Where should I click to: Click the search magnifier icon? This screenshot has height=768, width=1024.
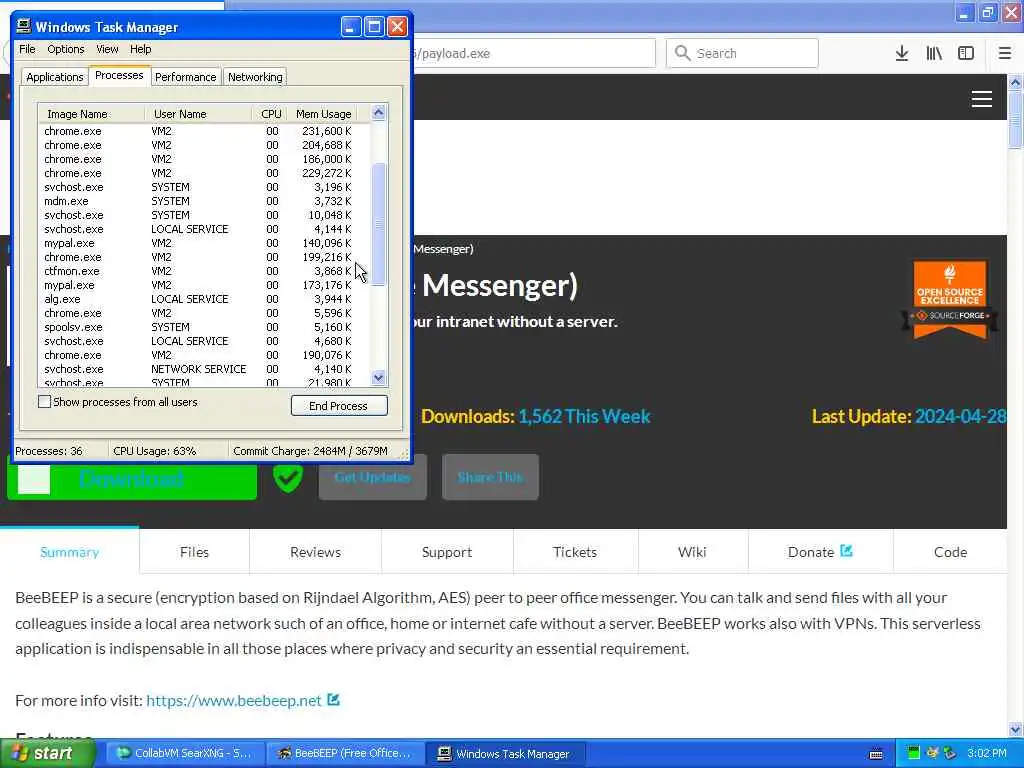pyautogui.click(x=682, y=53)
